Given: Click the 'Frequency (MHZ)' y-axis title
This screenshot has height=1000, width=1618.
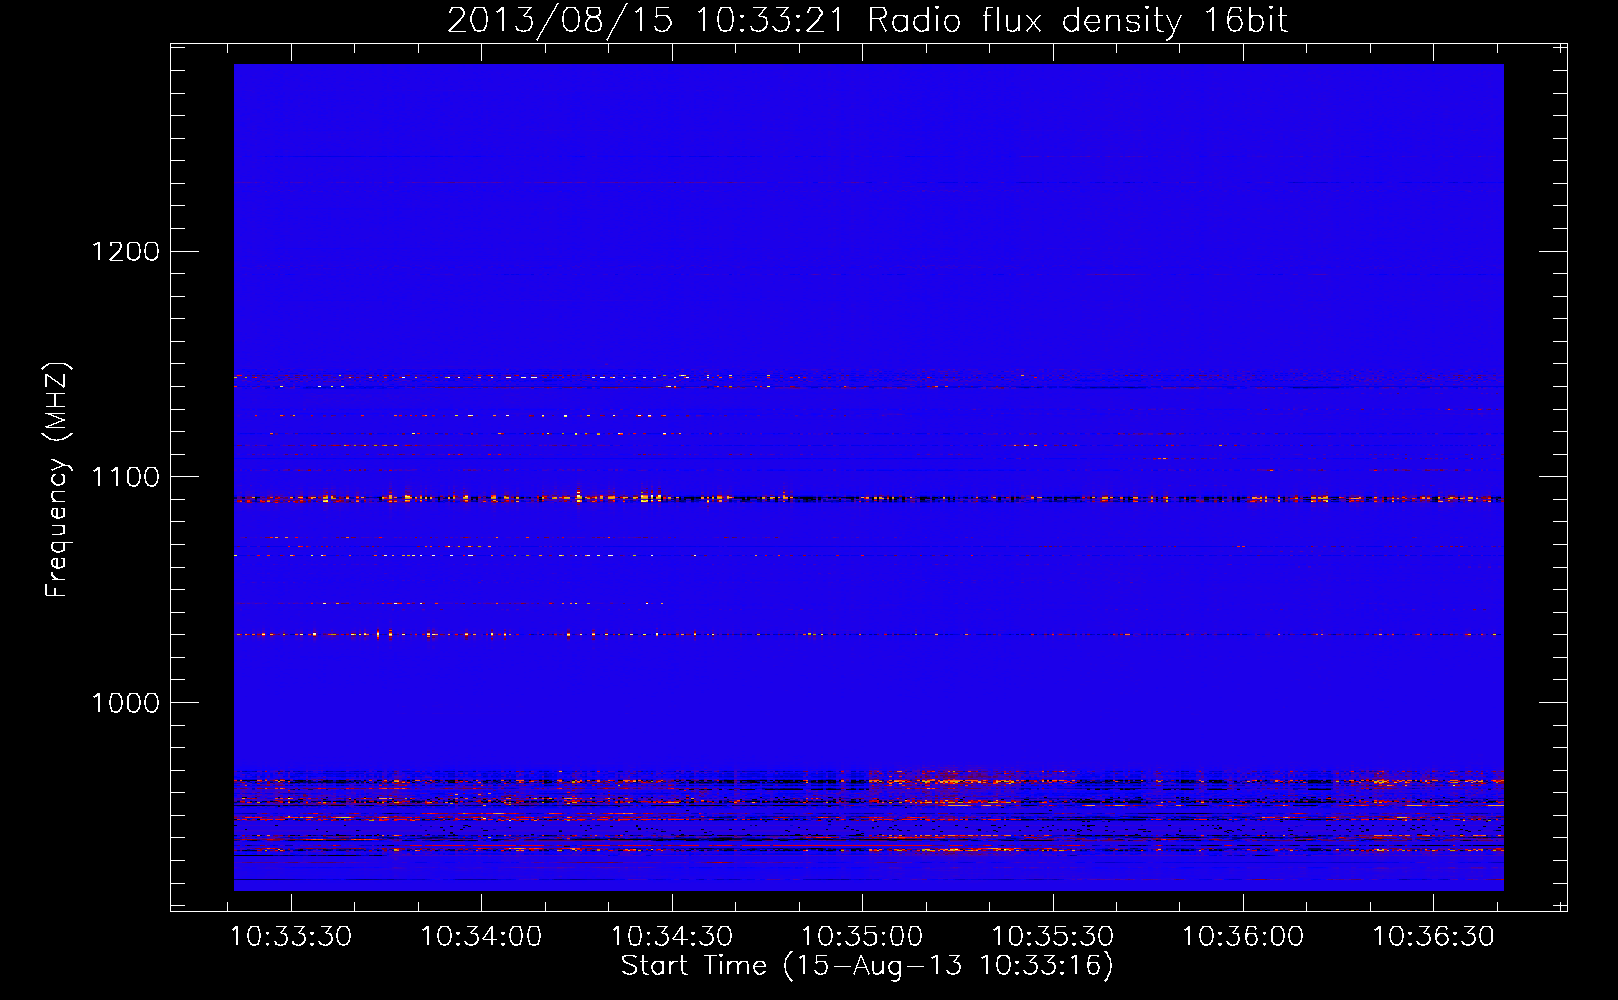Looking at the screenshot, I should (x=57, y=480).
